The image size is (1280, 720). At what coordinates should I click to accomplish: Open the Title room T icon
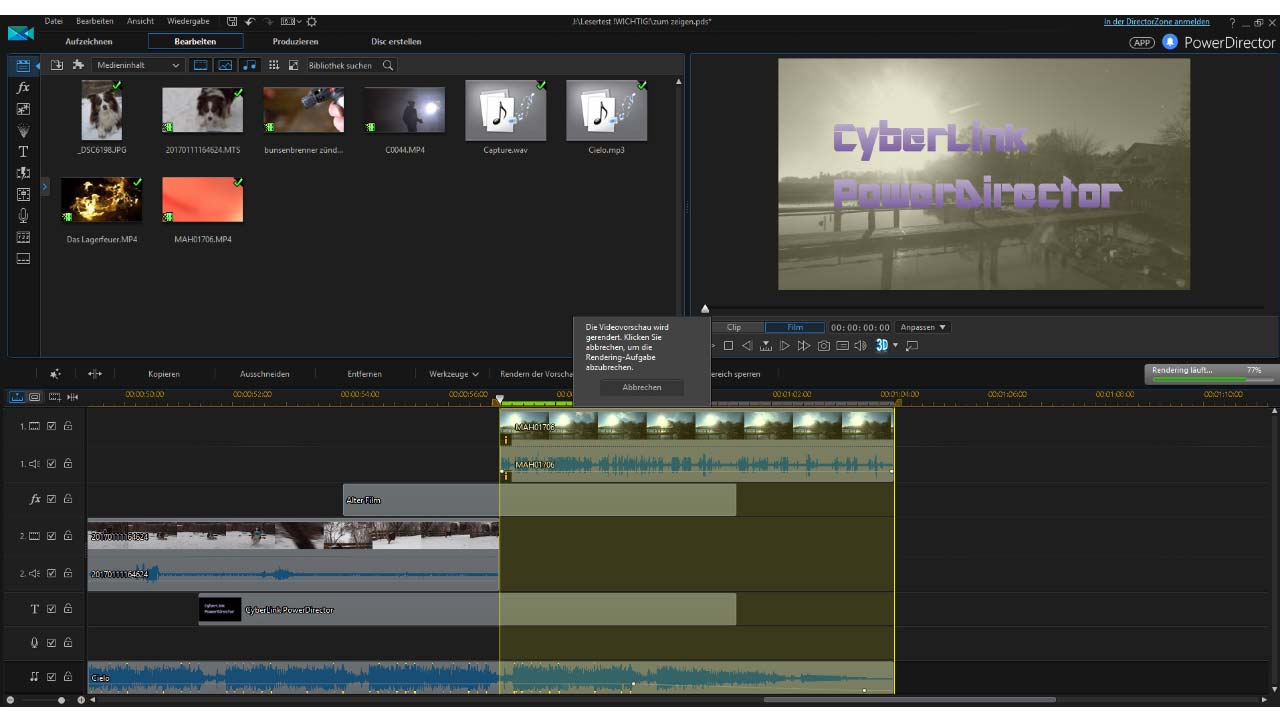[23, 152]
